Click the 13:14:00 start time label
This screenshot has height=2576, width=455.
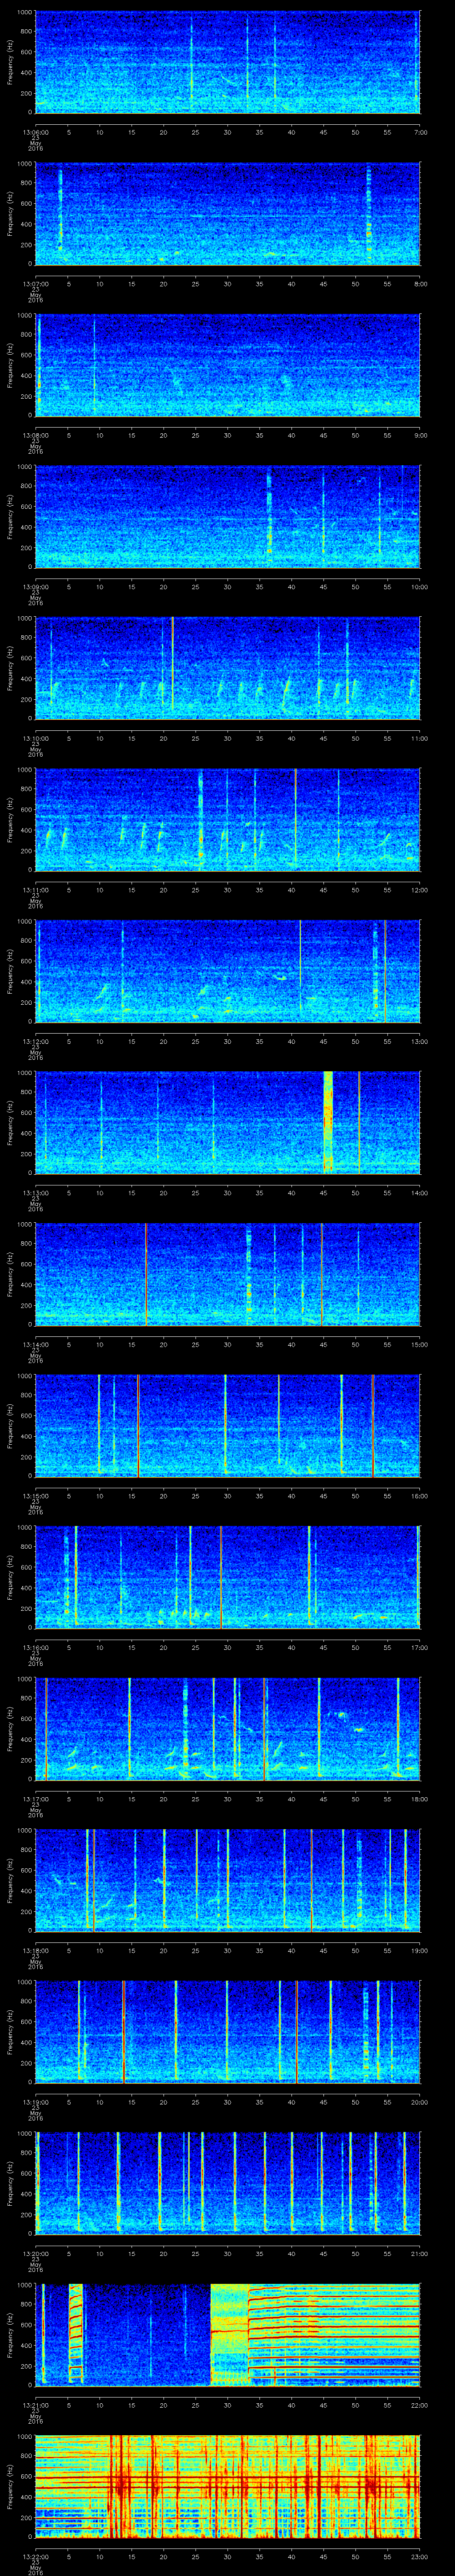(36, 1343)
